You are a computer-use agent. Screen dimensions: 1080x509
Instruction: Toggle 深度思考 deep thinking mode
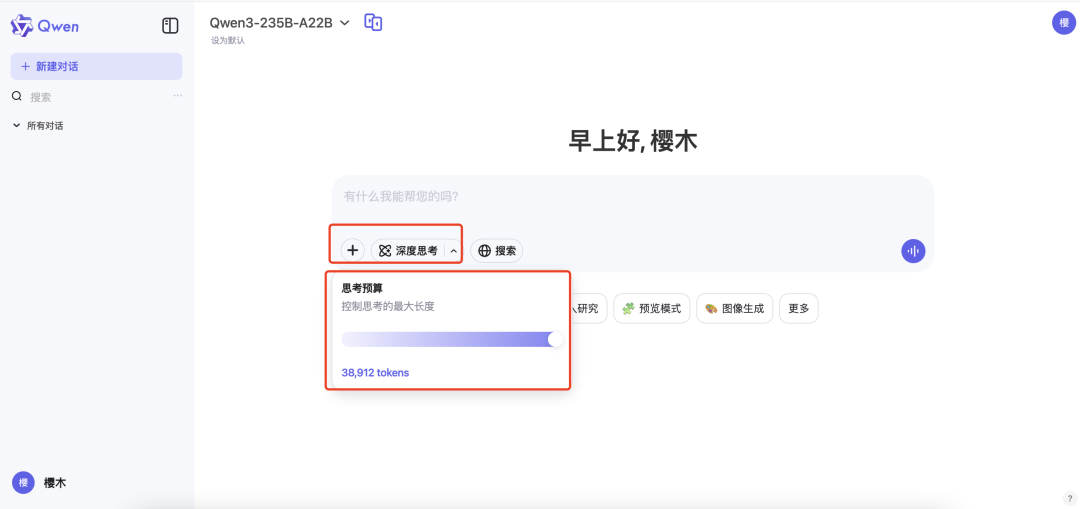click(x=409, y=251)
